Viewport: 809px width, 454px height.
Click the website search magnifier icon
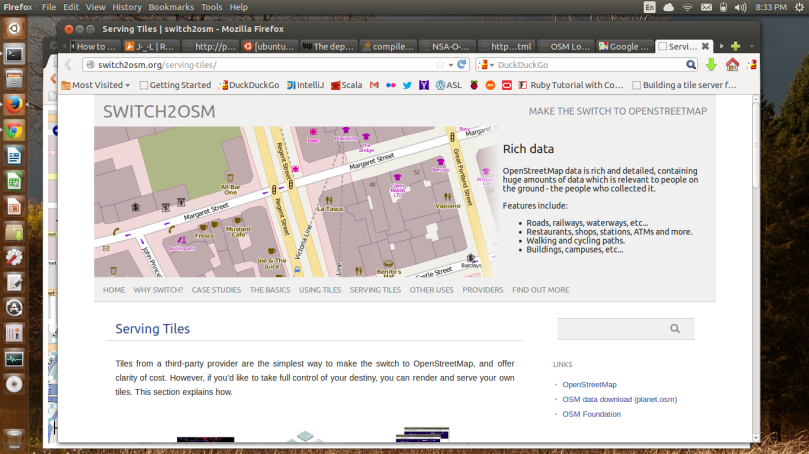[x=675, y=329]
